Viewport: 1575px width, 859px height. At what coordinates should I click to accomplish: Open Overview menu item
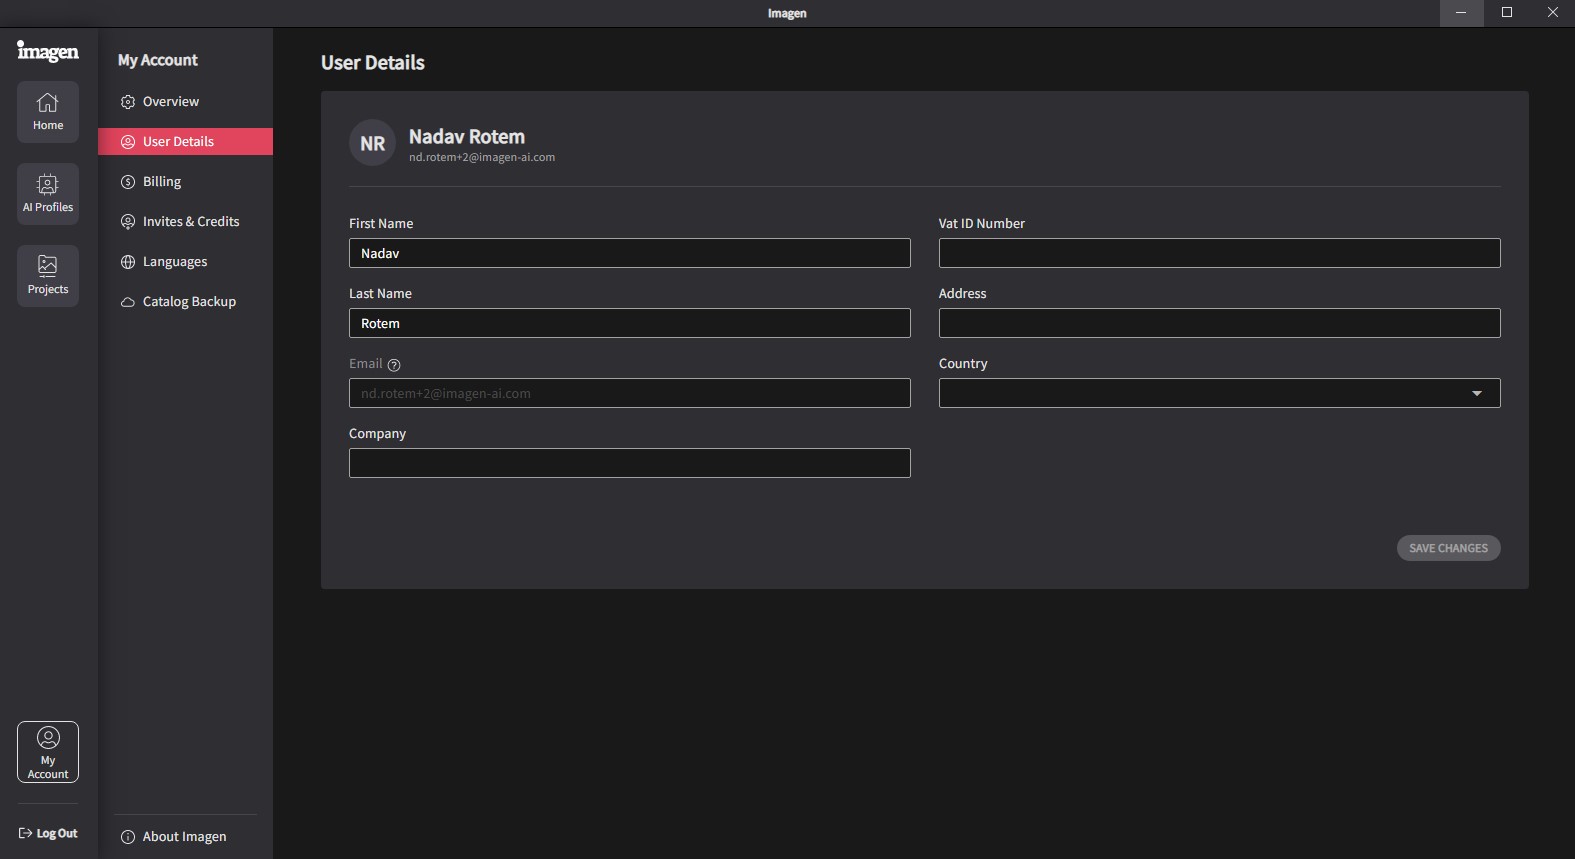click(185, 101)
